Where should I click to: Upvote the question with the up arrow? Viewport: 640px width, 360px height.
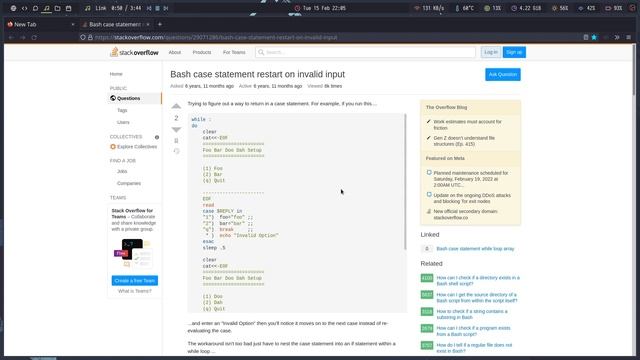coord(176,106)
